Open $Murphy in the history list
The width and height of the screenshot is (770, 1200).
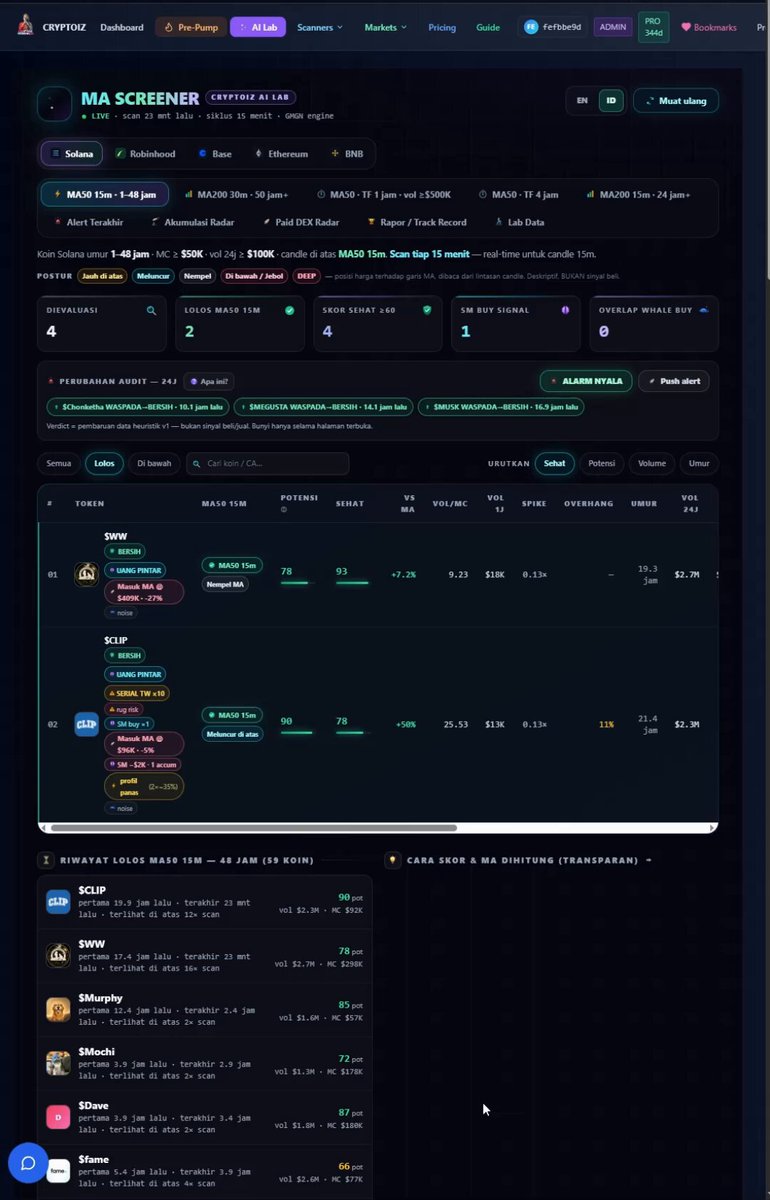click(205, 1009)
